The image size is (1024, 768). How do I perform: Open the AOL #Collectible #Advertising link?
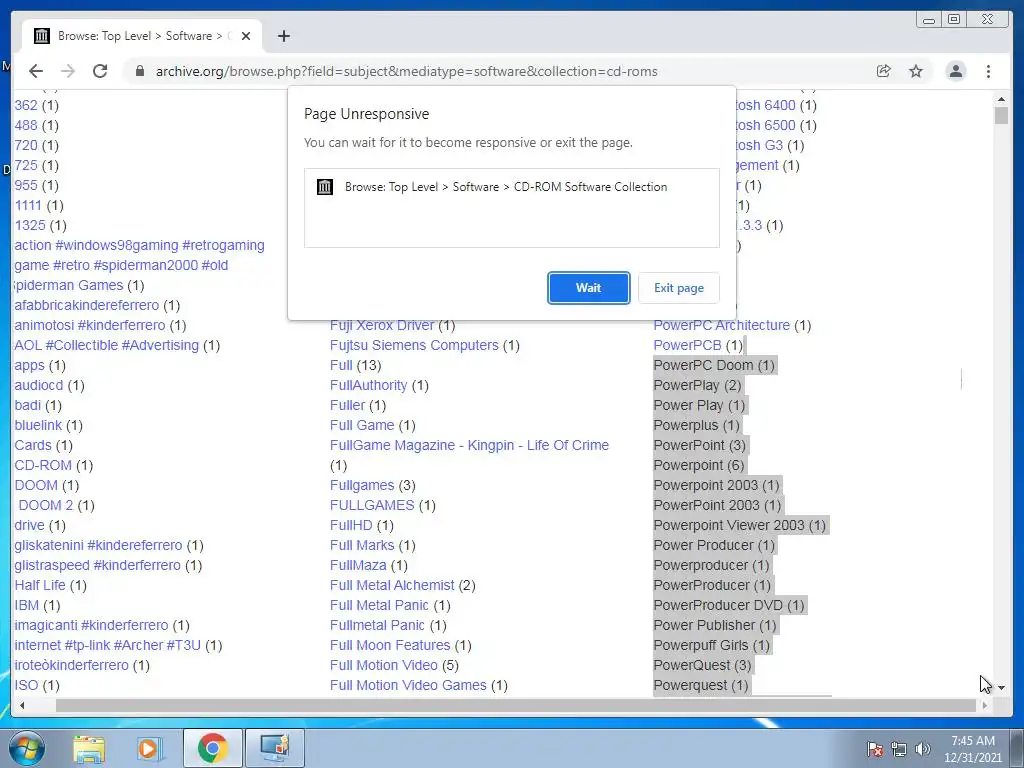(x=106, y=345)
